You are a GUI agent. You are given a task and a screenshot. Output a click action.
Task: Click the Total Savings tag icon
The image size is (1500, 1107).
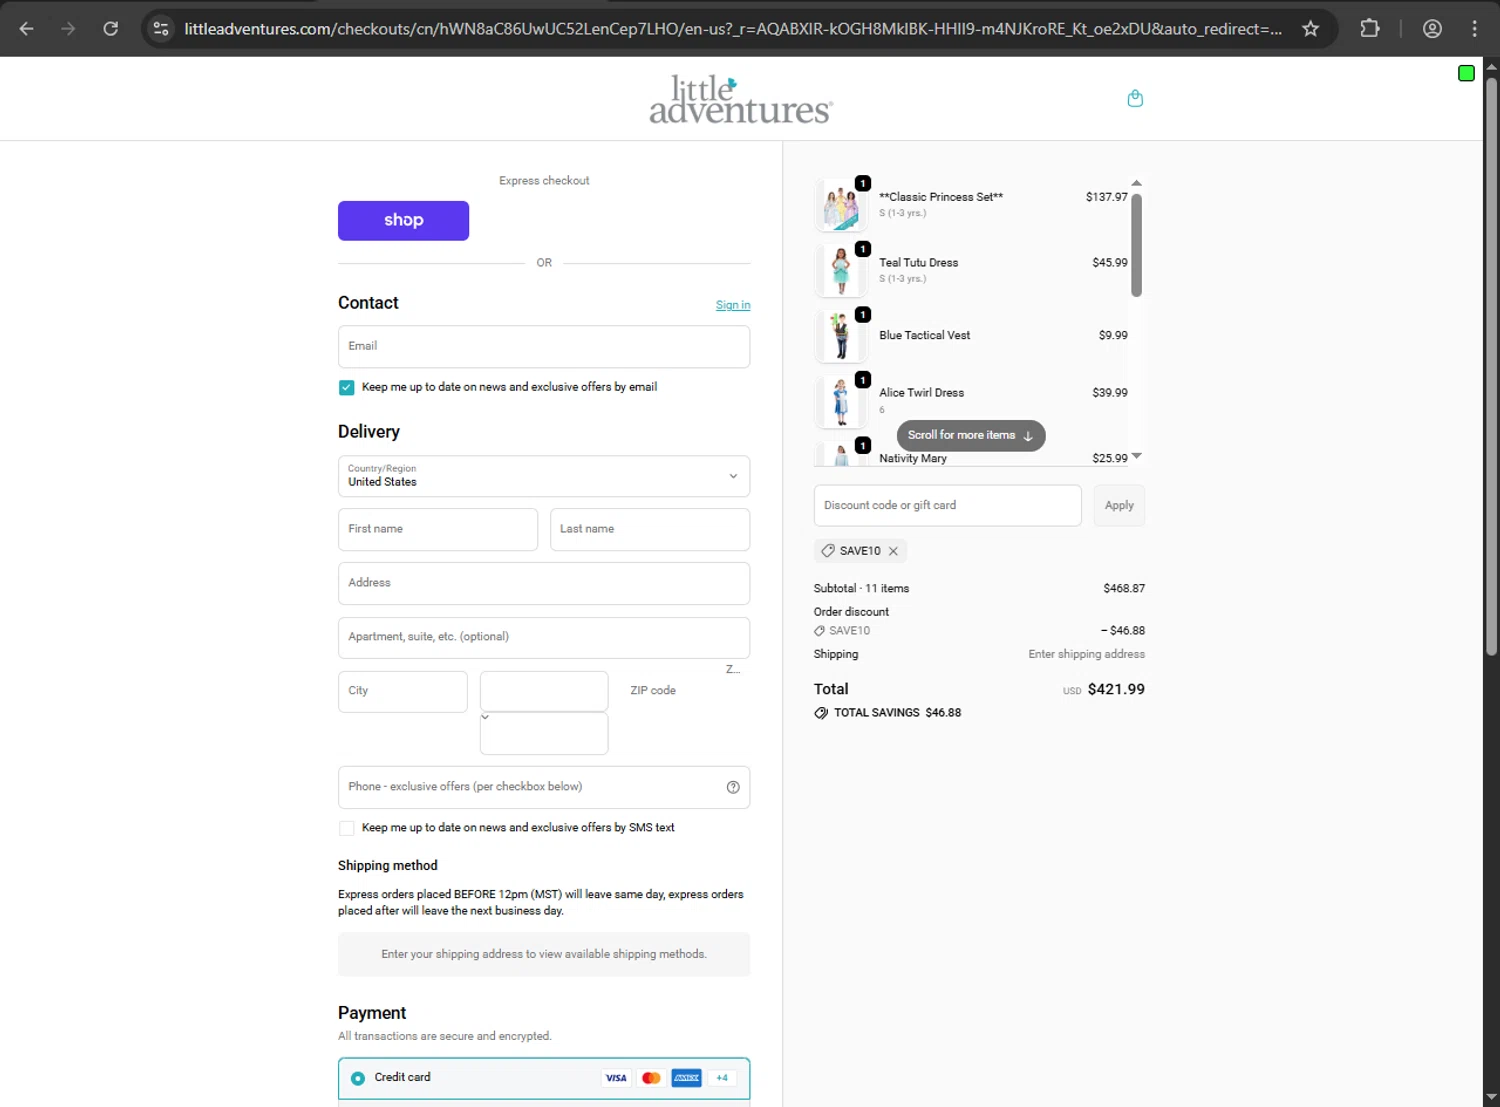(x=821, y=713)
